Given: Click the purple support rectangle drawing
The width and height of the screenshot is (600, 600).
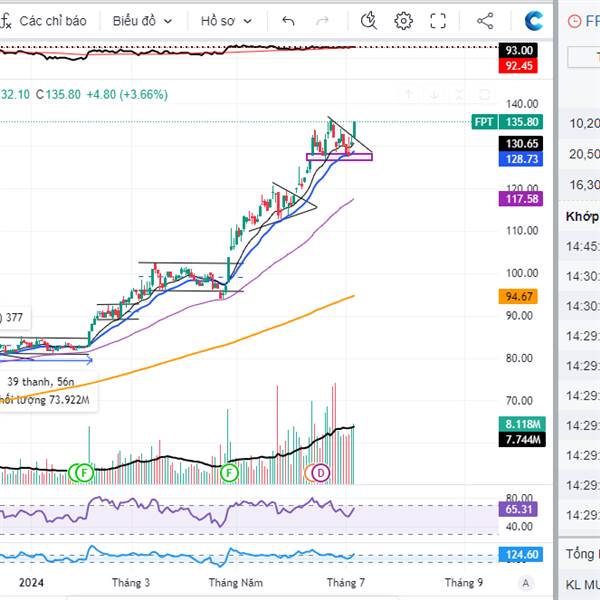Looking at the screenshot, I should (339, 157).
